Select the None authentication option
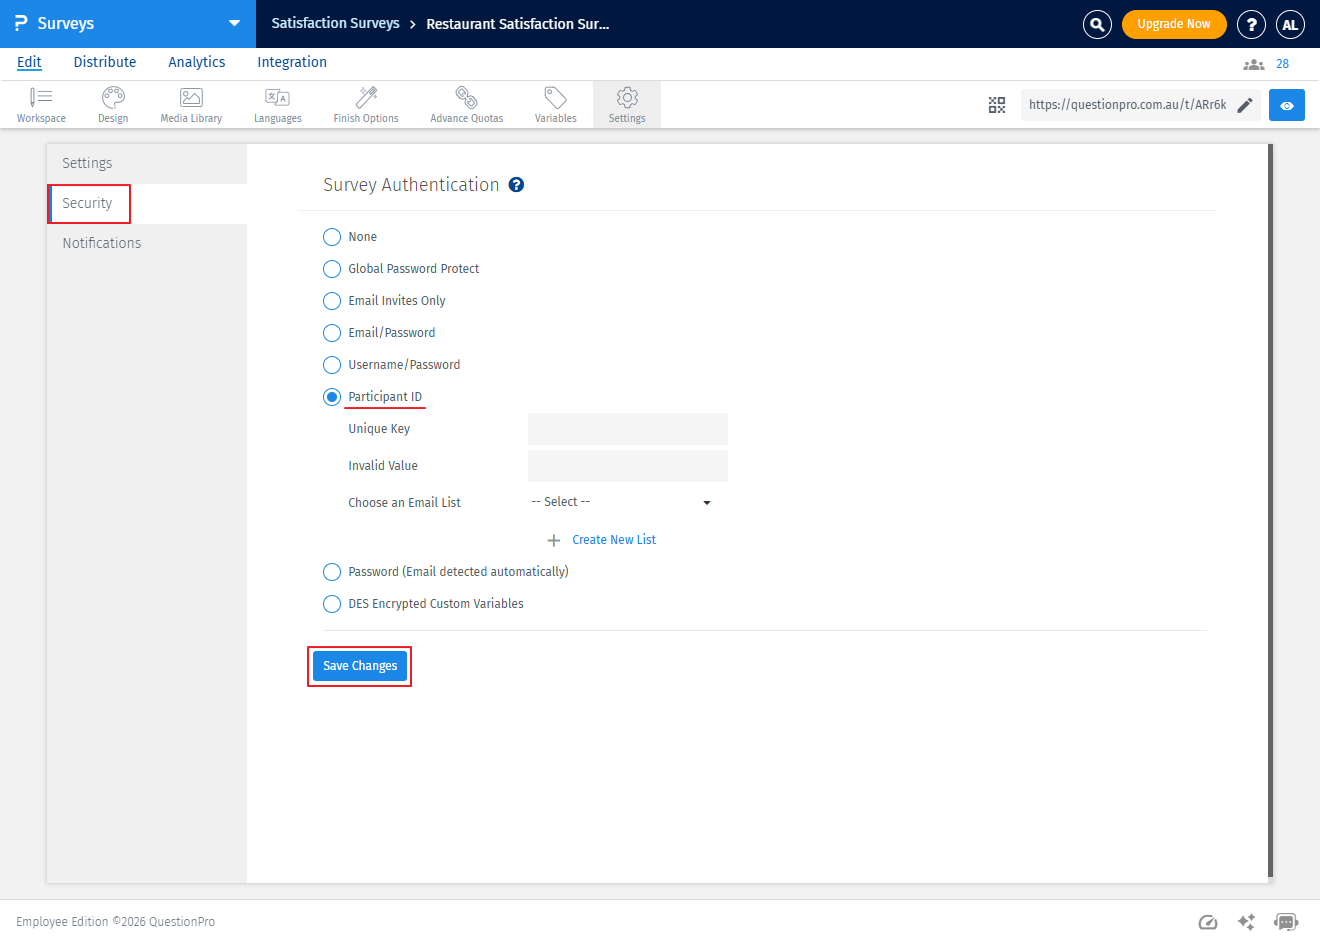 click(332, 237)
